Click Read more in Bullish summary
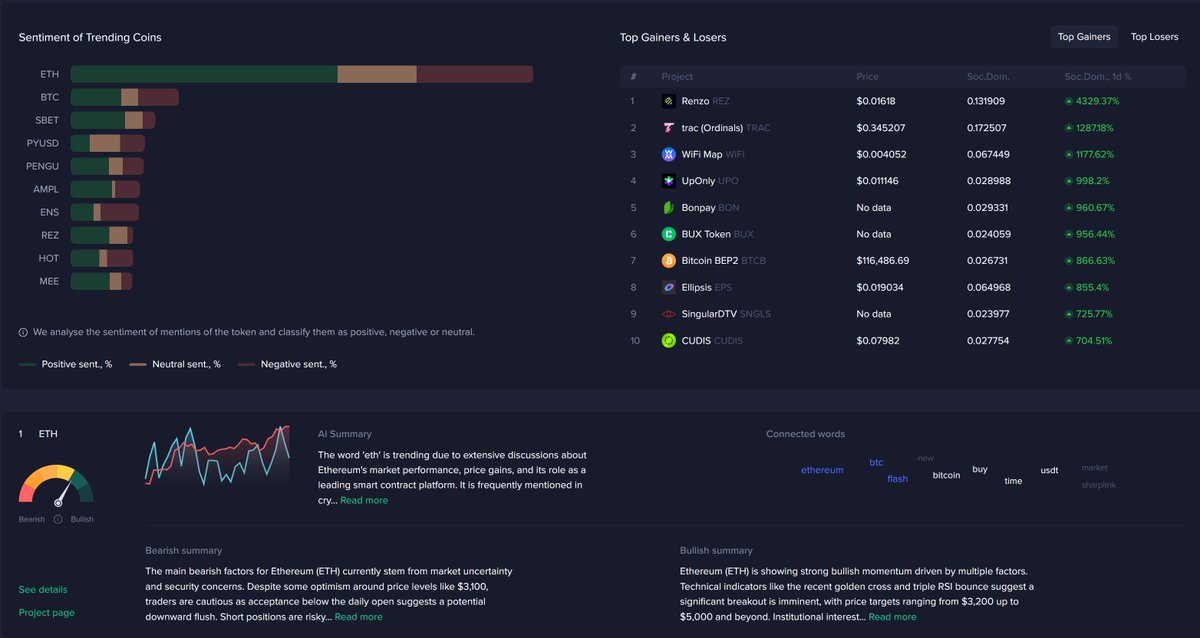Image resolution: width=1200 pixels, height=638 pixels. coord(892,617)
